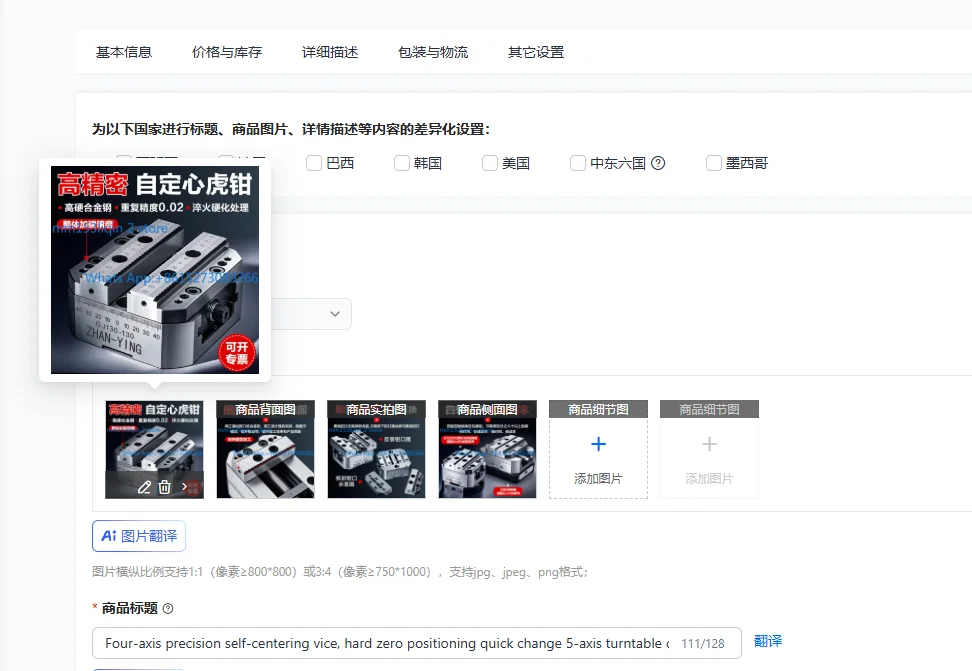Click the blue plus icon in 添加图片 slot

point(598,444)
